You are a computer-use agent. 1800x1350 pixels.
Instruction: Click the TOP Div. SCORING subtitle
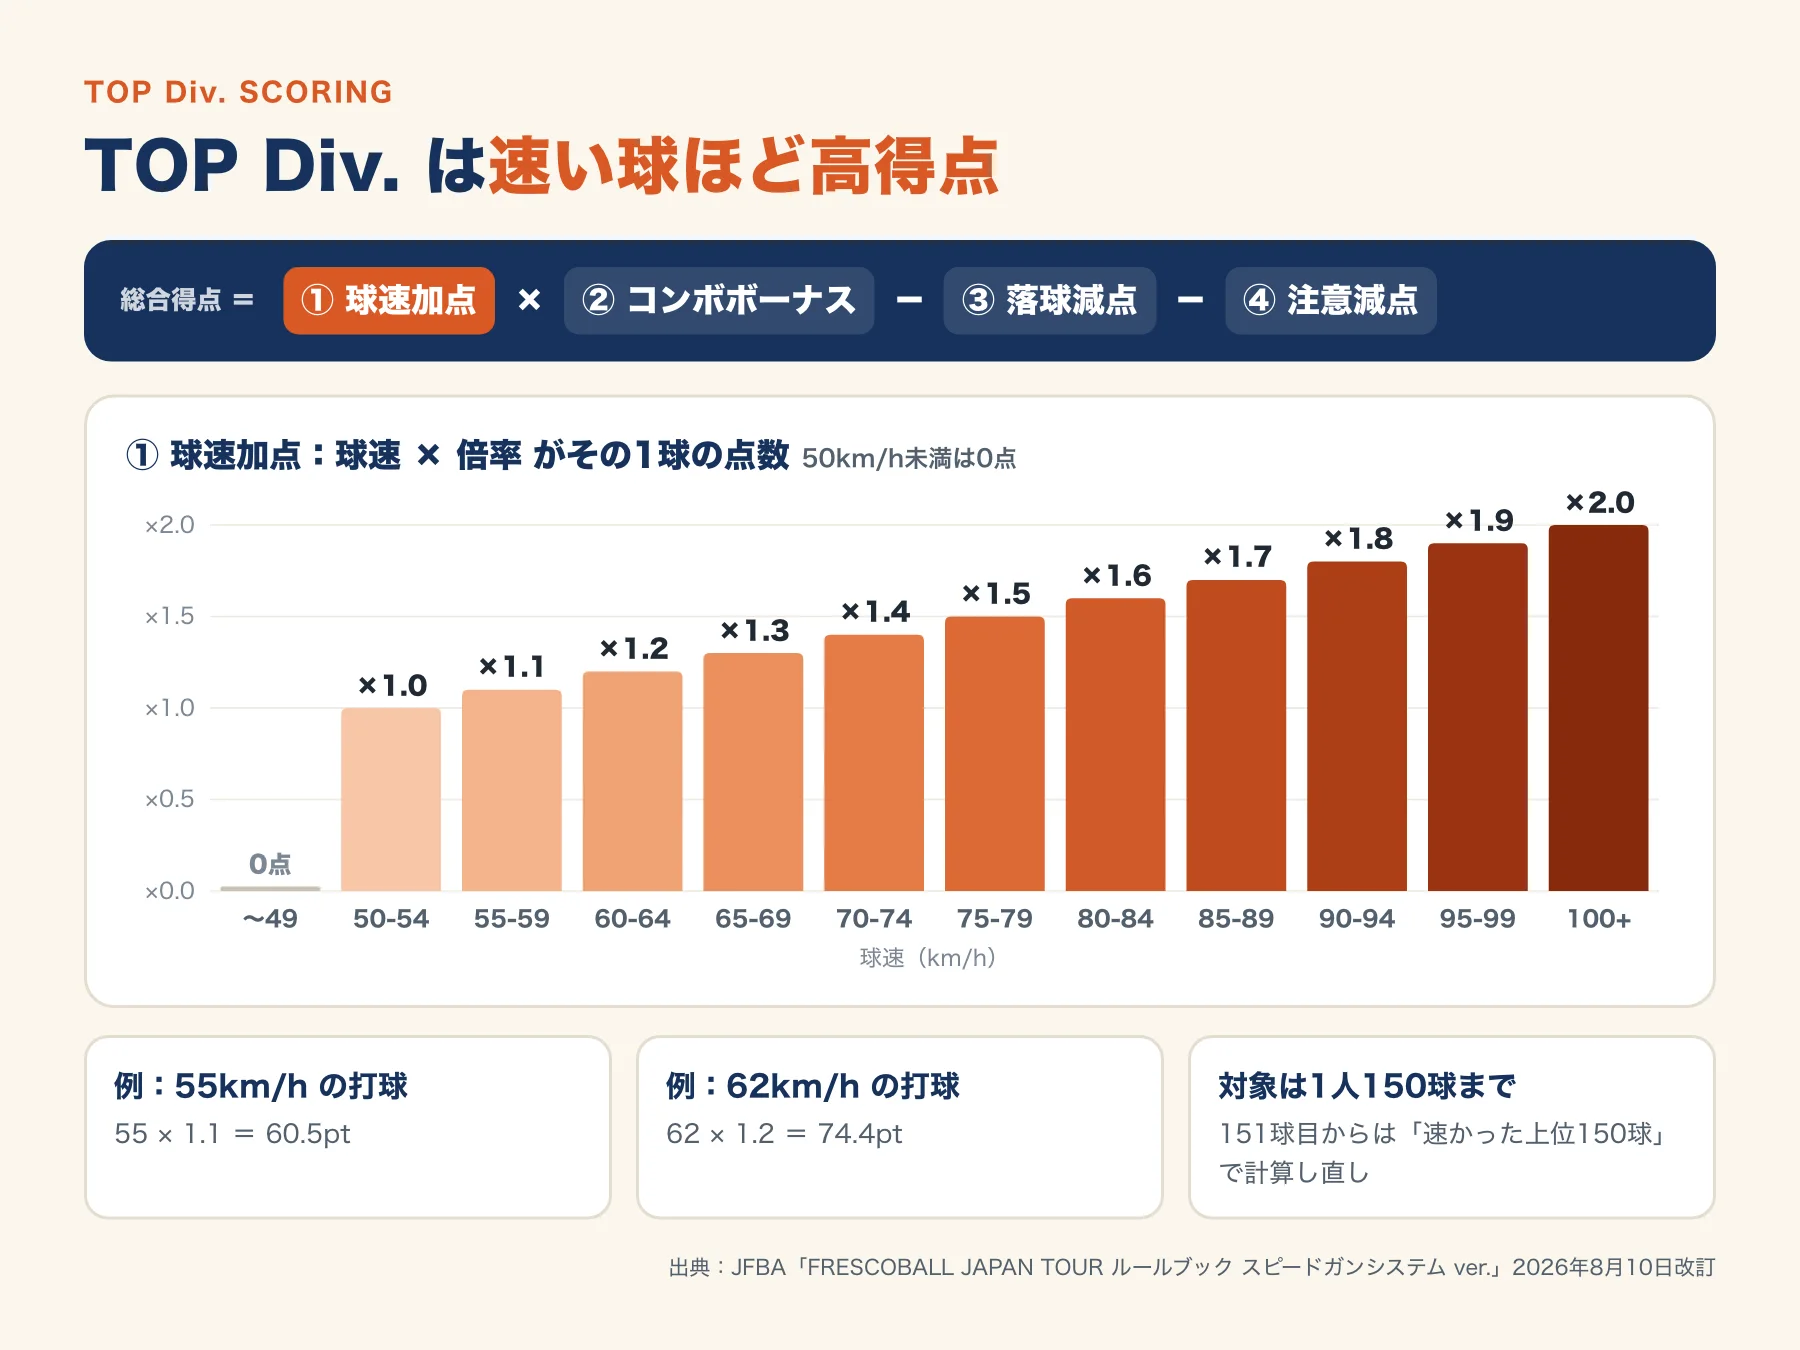(x=238, y=92)
